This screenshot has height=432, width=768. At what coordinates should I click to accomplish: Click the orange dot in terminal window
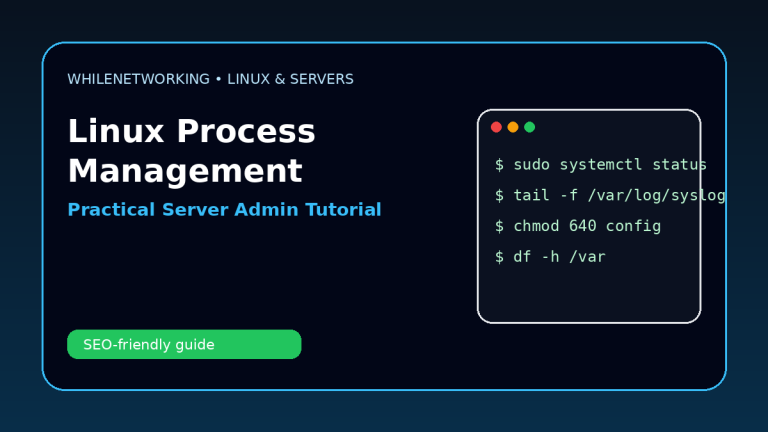513,127
